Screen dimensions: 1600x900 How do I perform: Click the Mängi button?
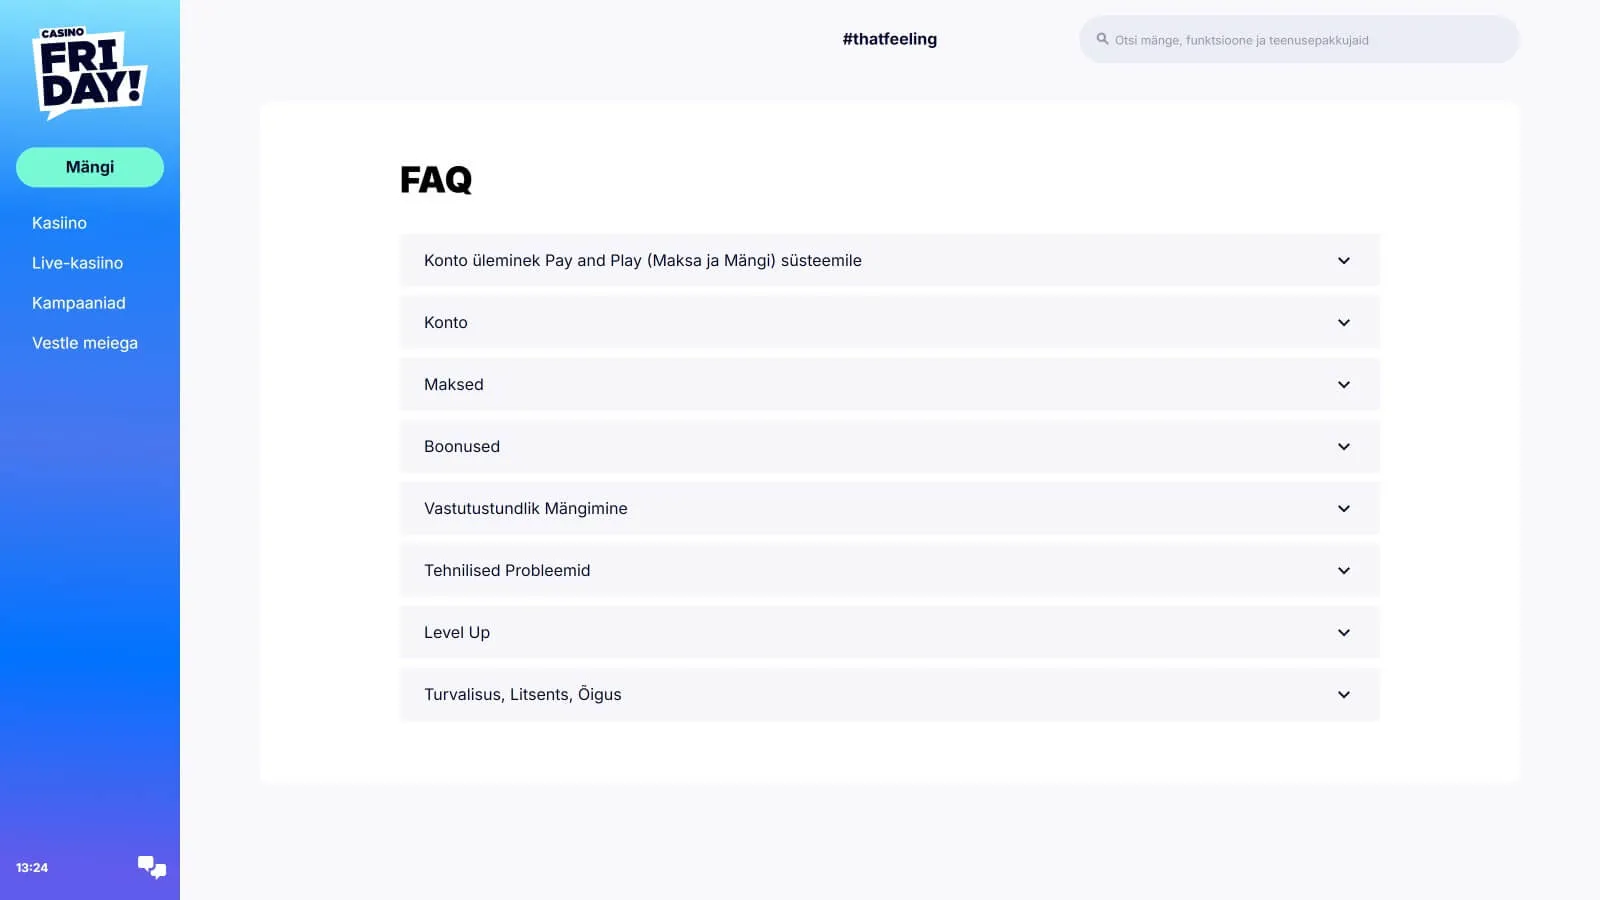[90, 167]
